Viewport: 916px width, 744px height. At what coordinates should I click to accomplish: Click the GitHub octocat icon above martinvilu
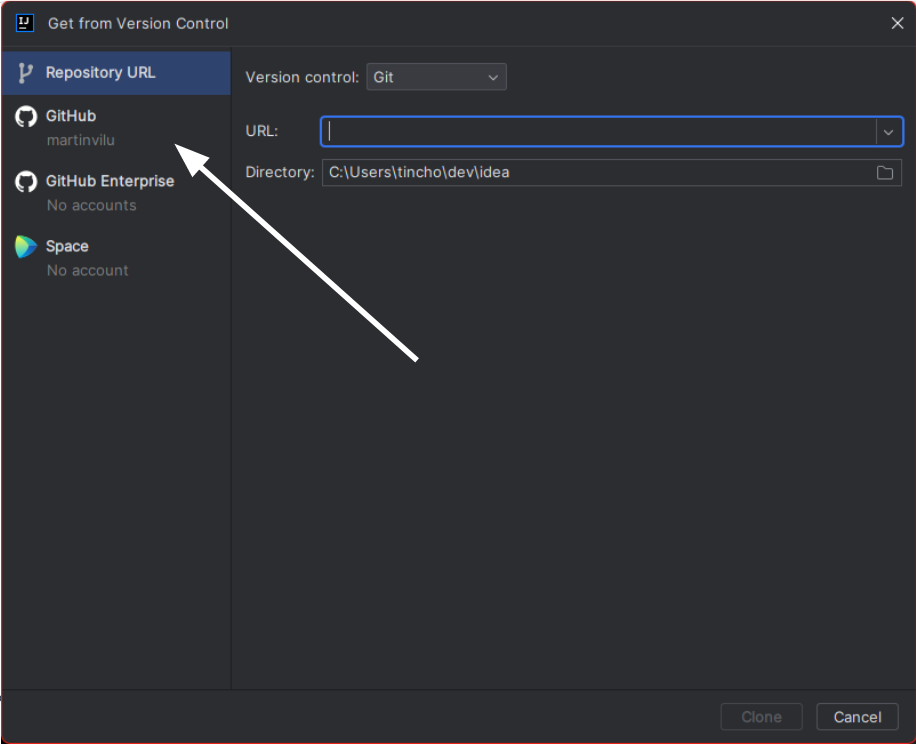coord(26,117)
